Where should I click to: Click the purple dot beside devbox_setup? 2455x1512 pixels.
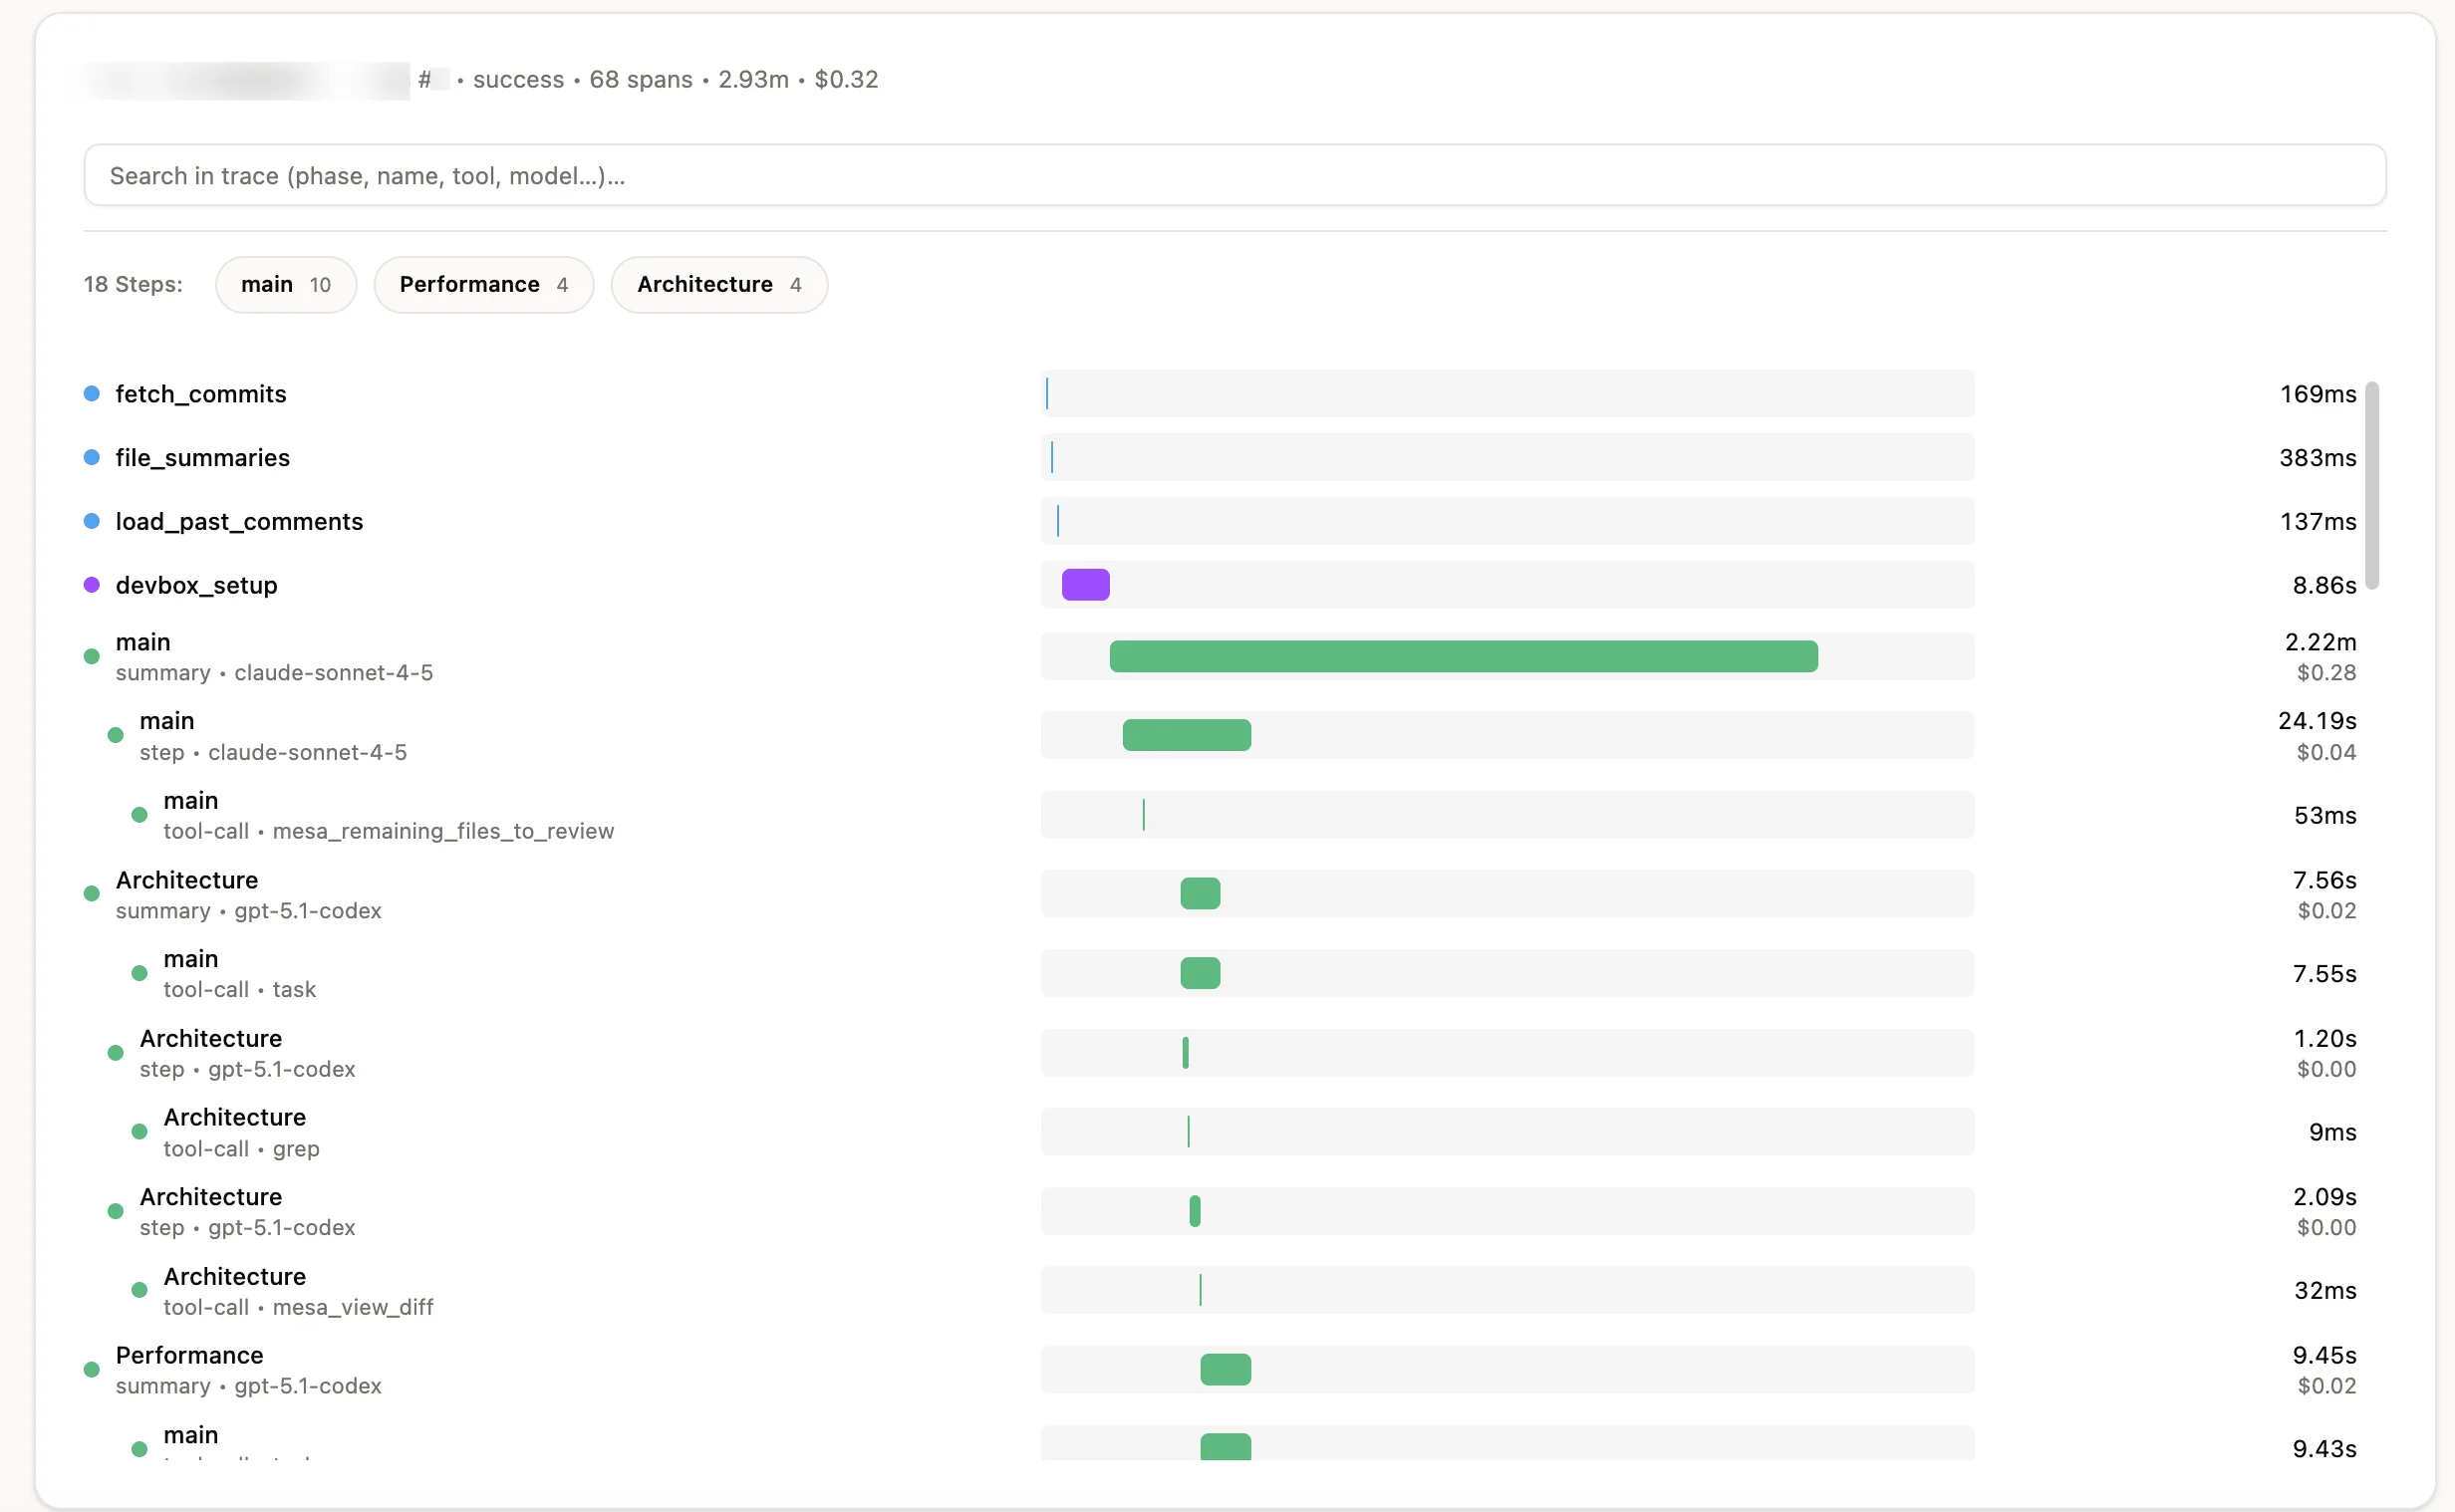(91, 585)
